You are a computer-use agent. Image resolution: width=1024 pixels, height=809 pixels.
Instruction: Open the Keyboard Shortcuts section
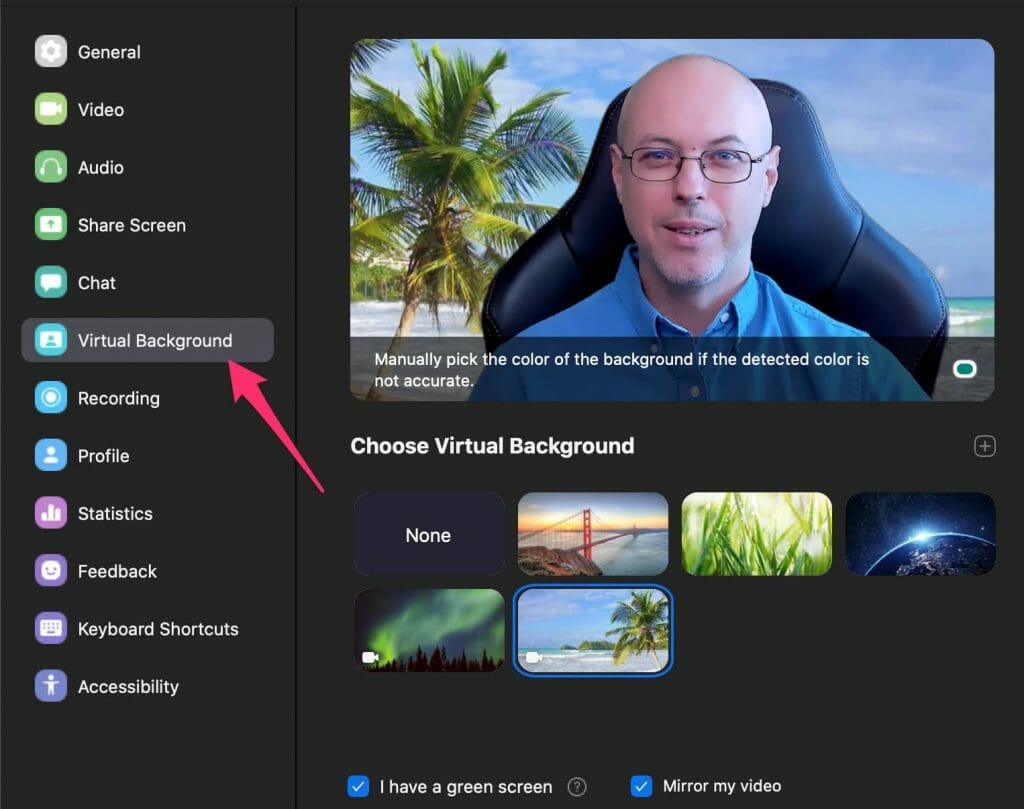[x=158, y=629]
